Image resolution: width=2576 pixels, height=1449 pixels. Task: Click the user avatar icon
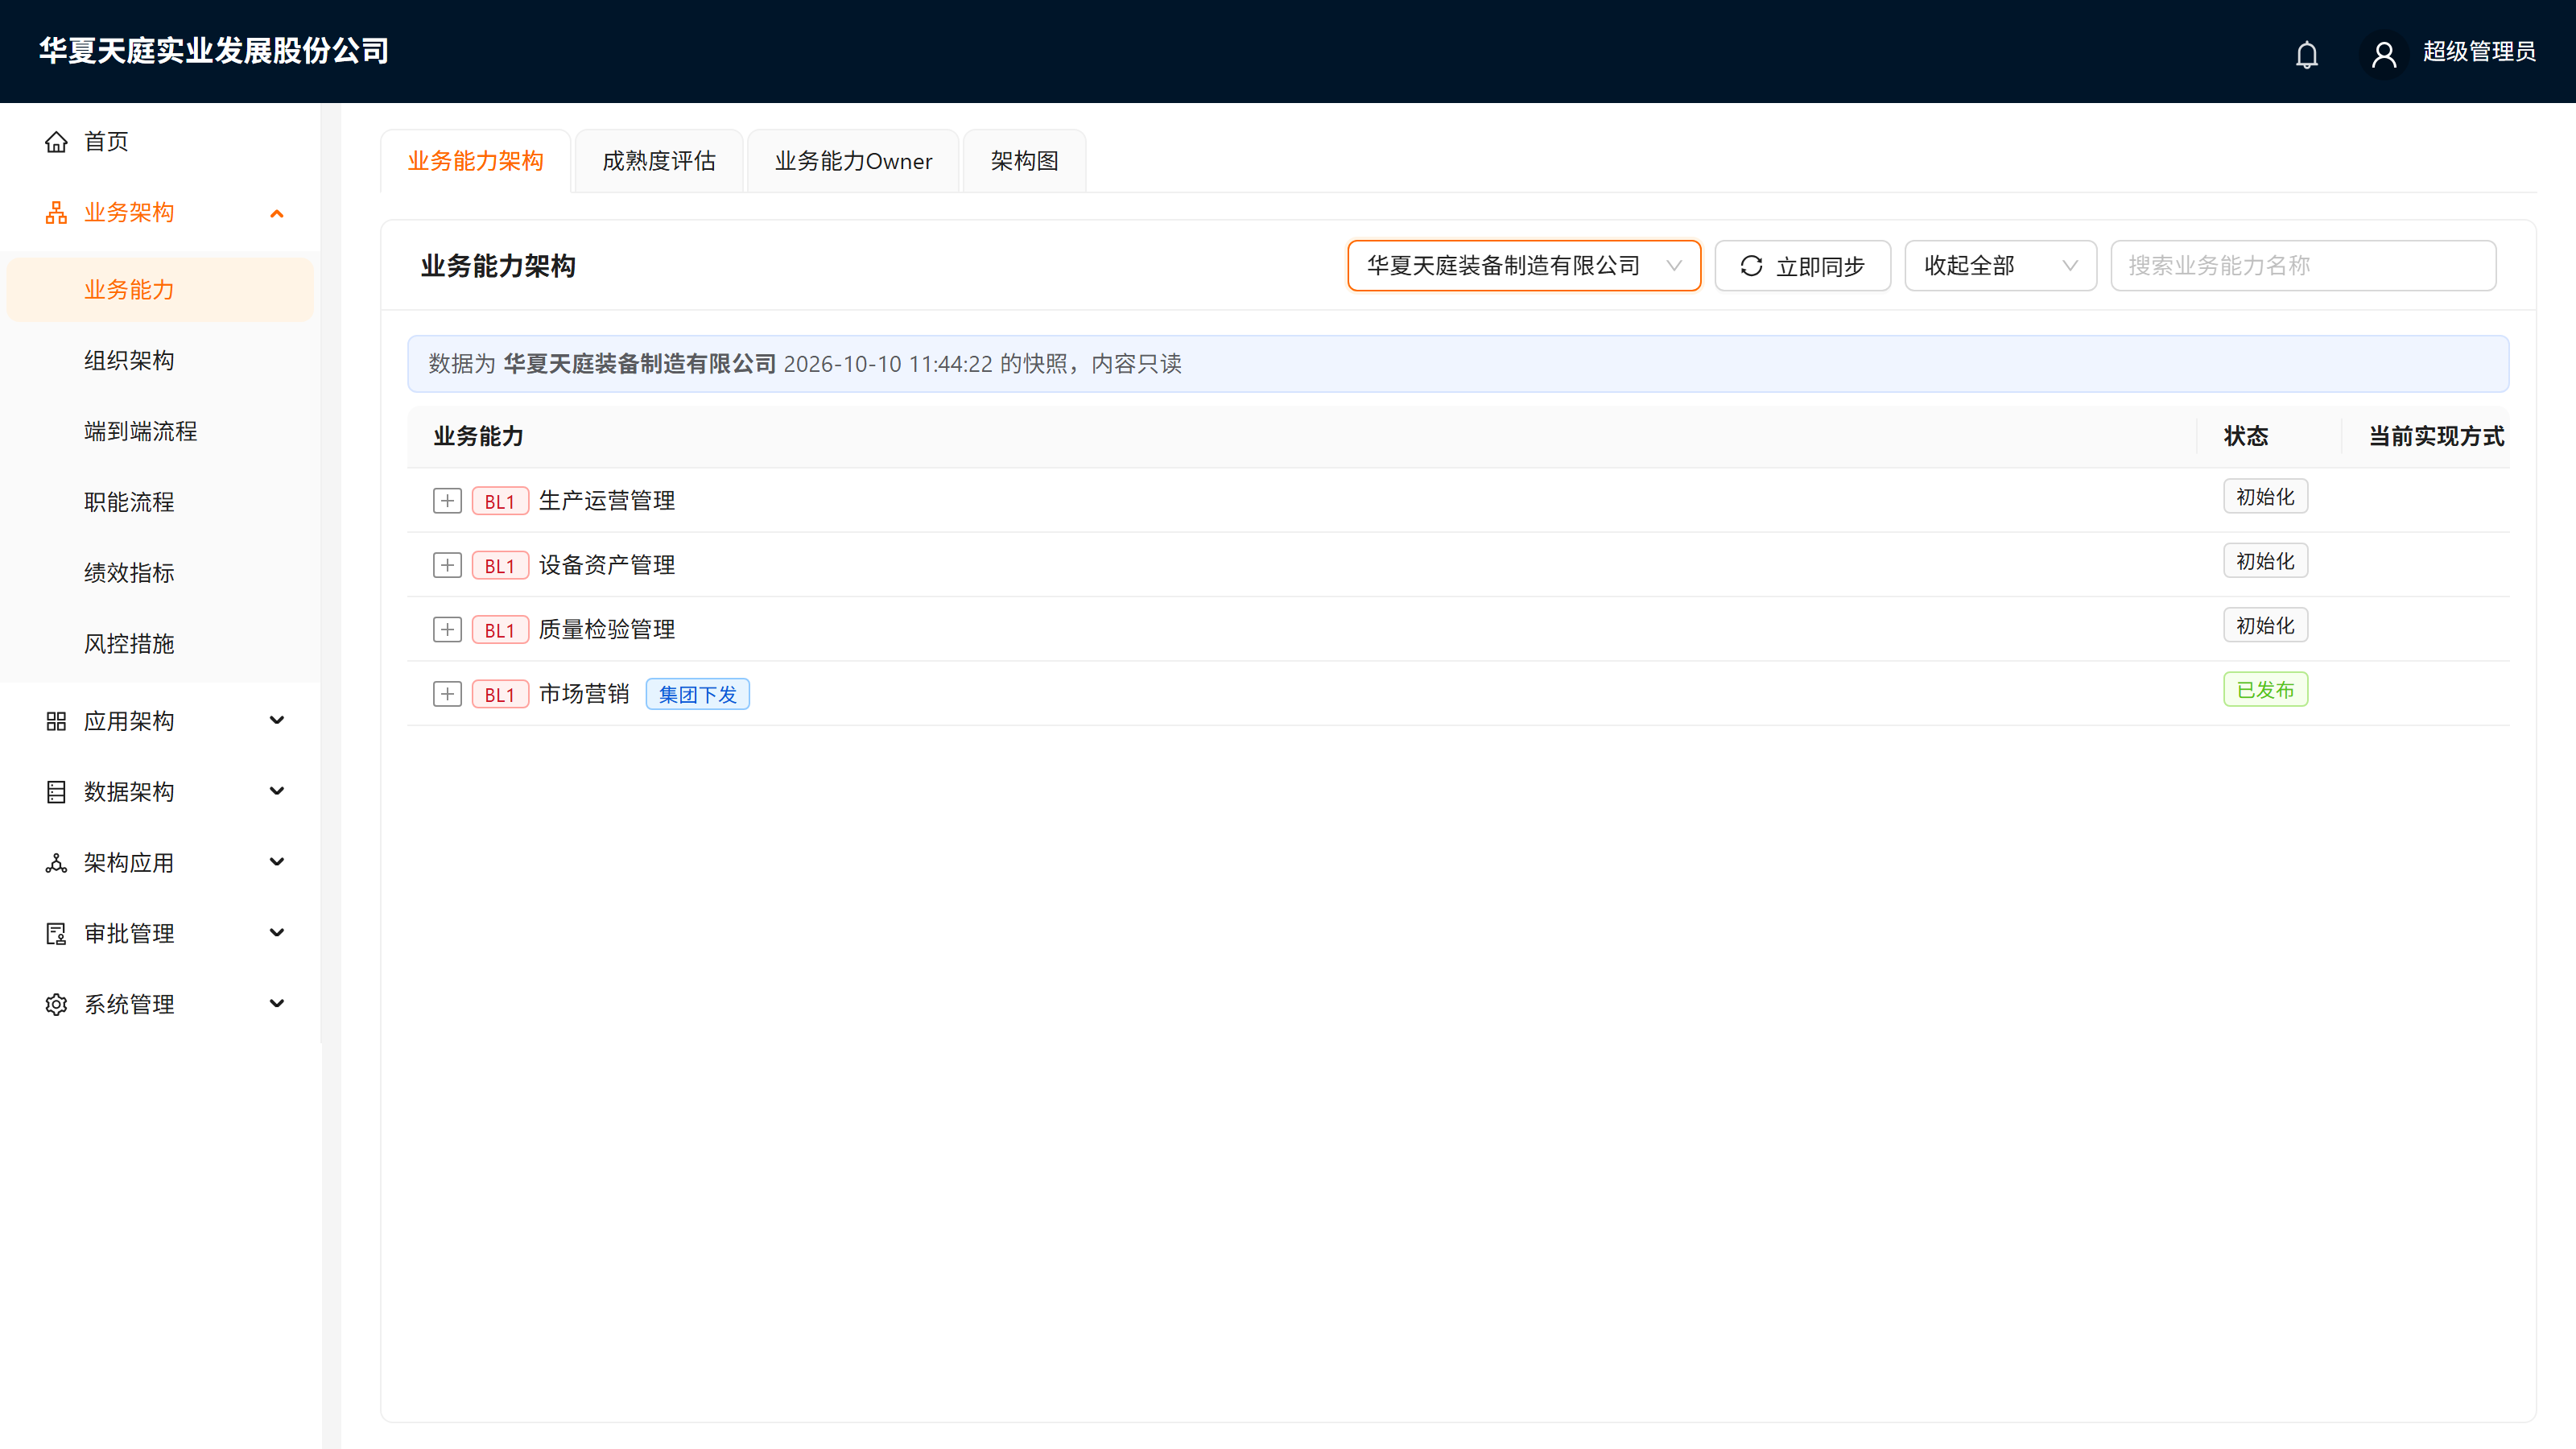point(2384,53)
